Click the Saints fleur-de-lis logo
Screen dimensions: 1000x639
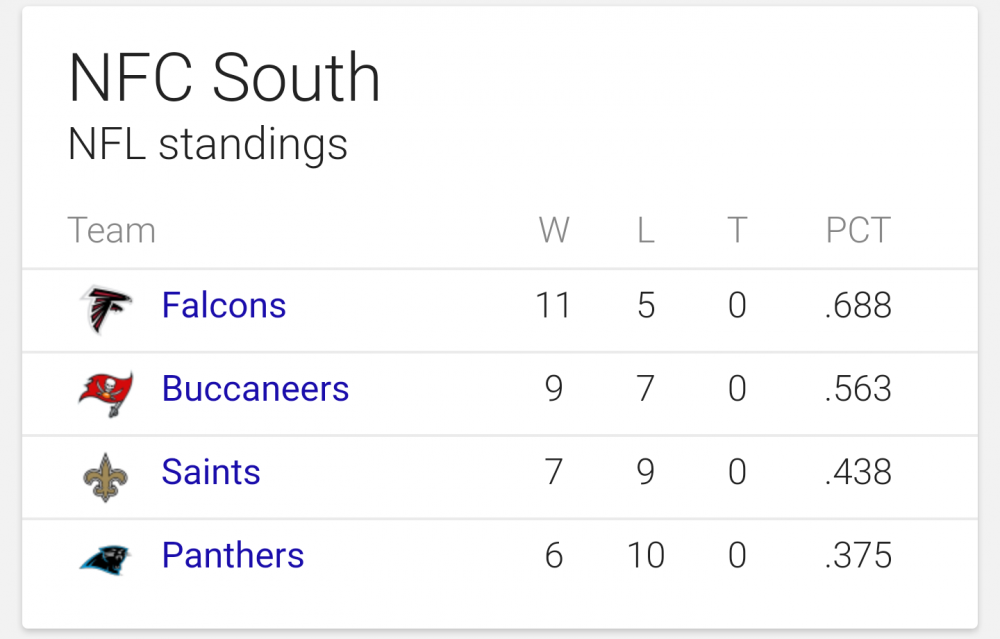[106, 477]
